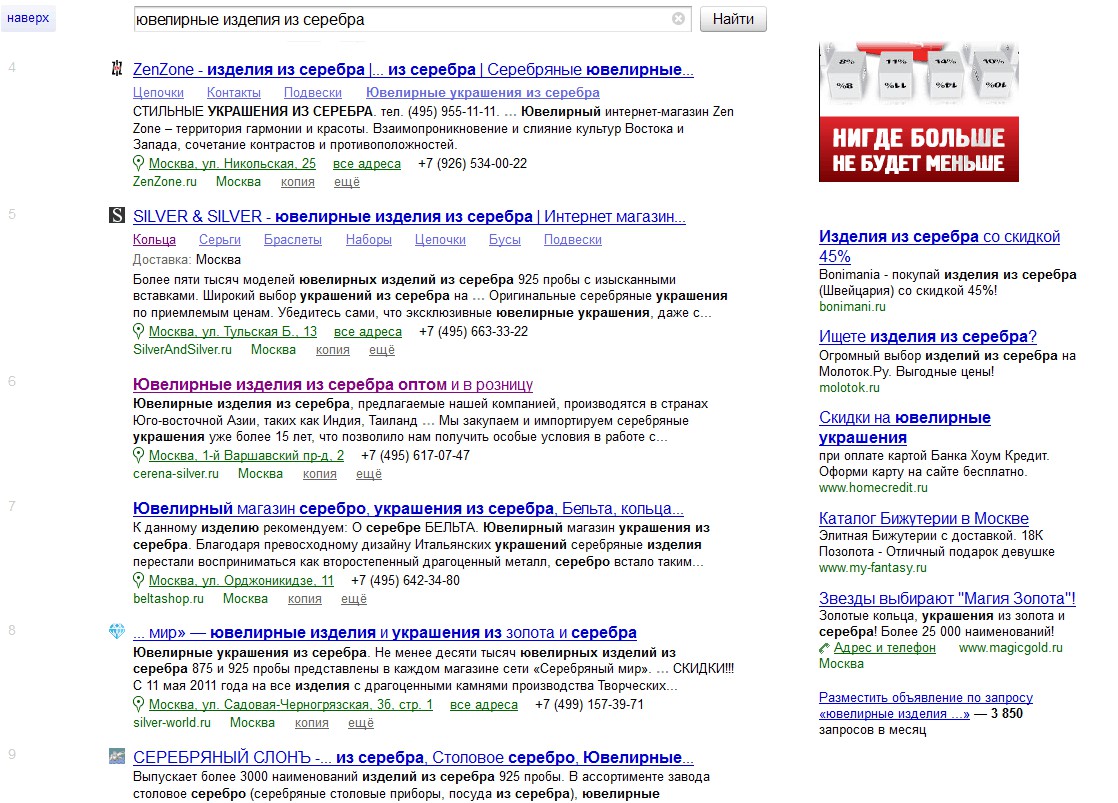Open address Москва, ул. Никольская, 25
This screenshot has height=803, width=1118.
[x=232, y=163]
